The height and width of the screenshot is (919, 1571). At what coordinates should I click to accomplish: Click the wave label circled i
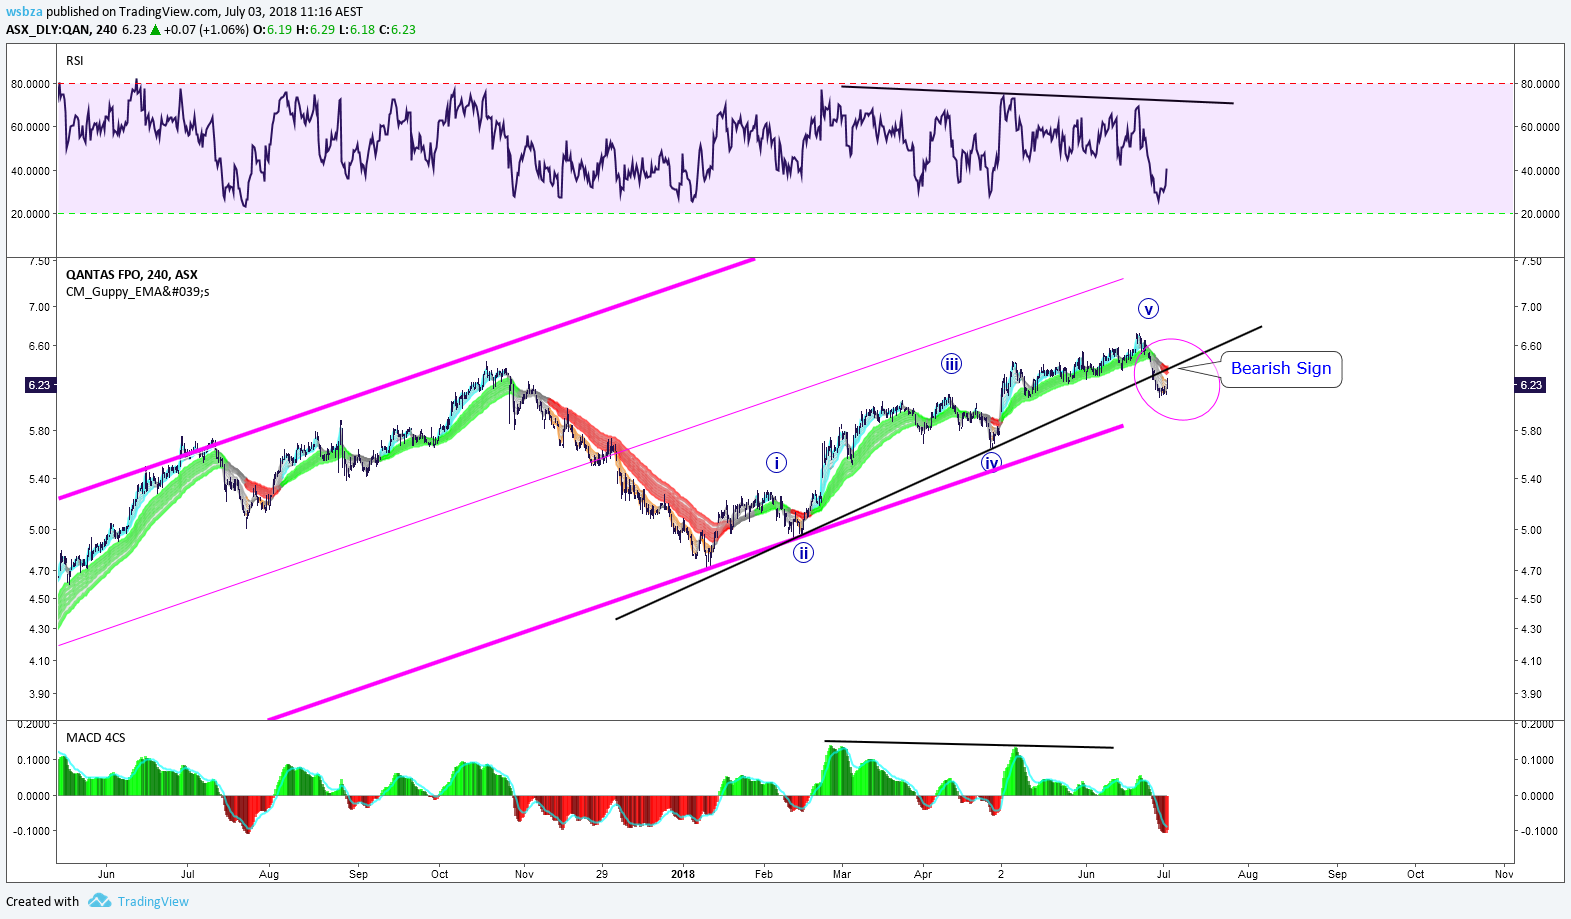point(776,463)
